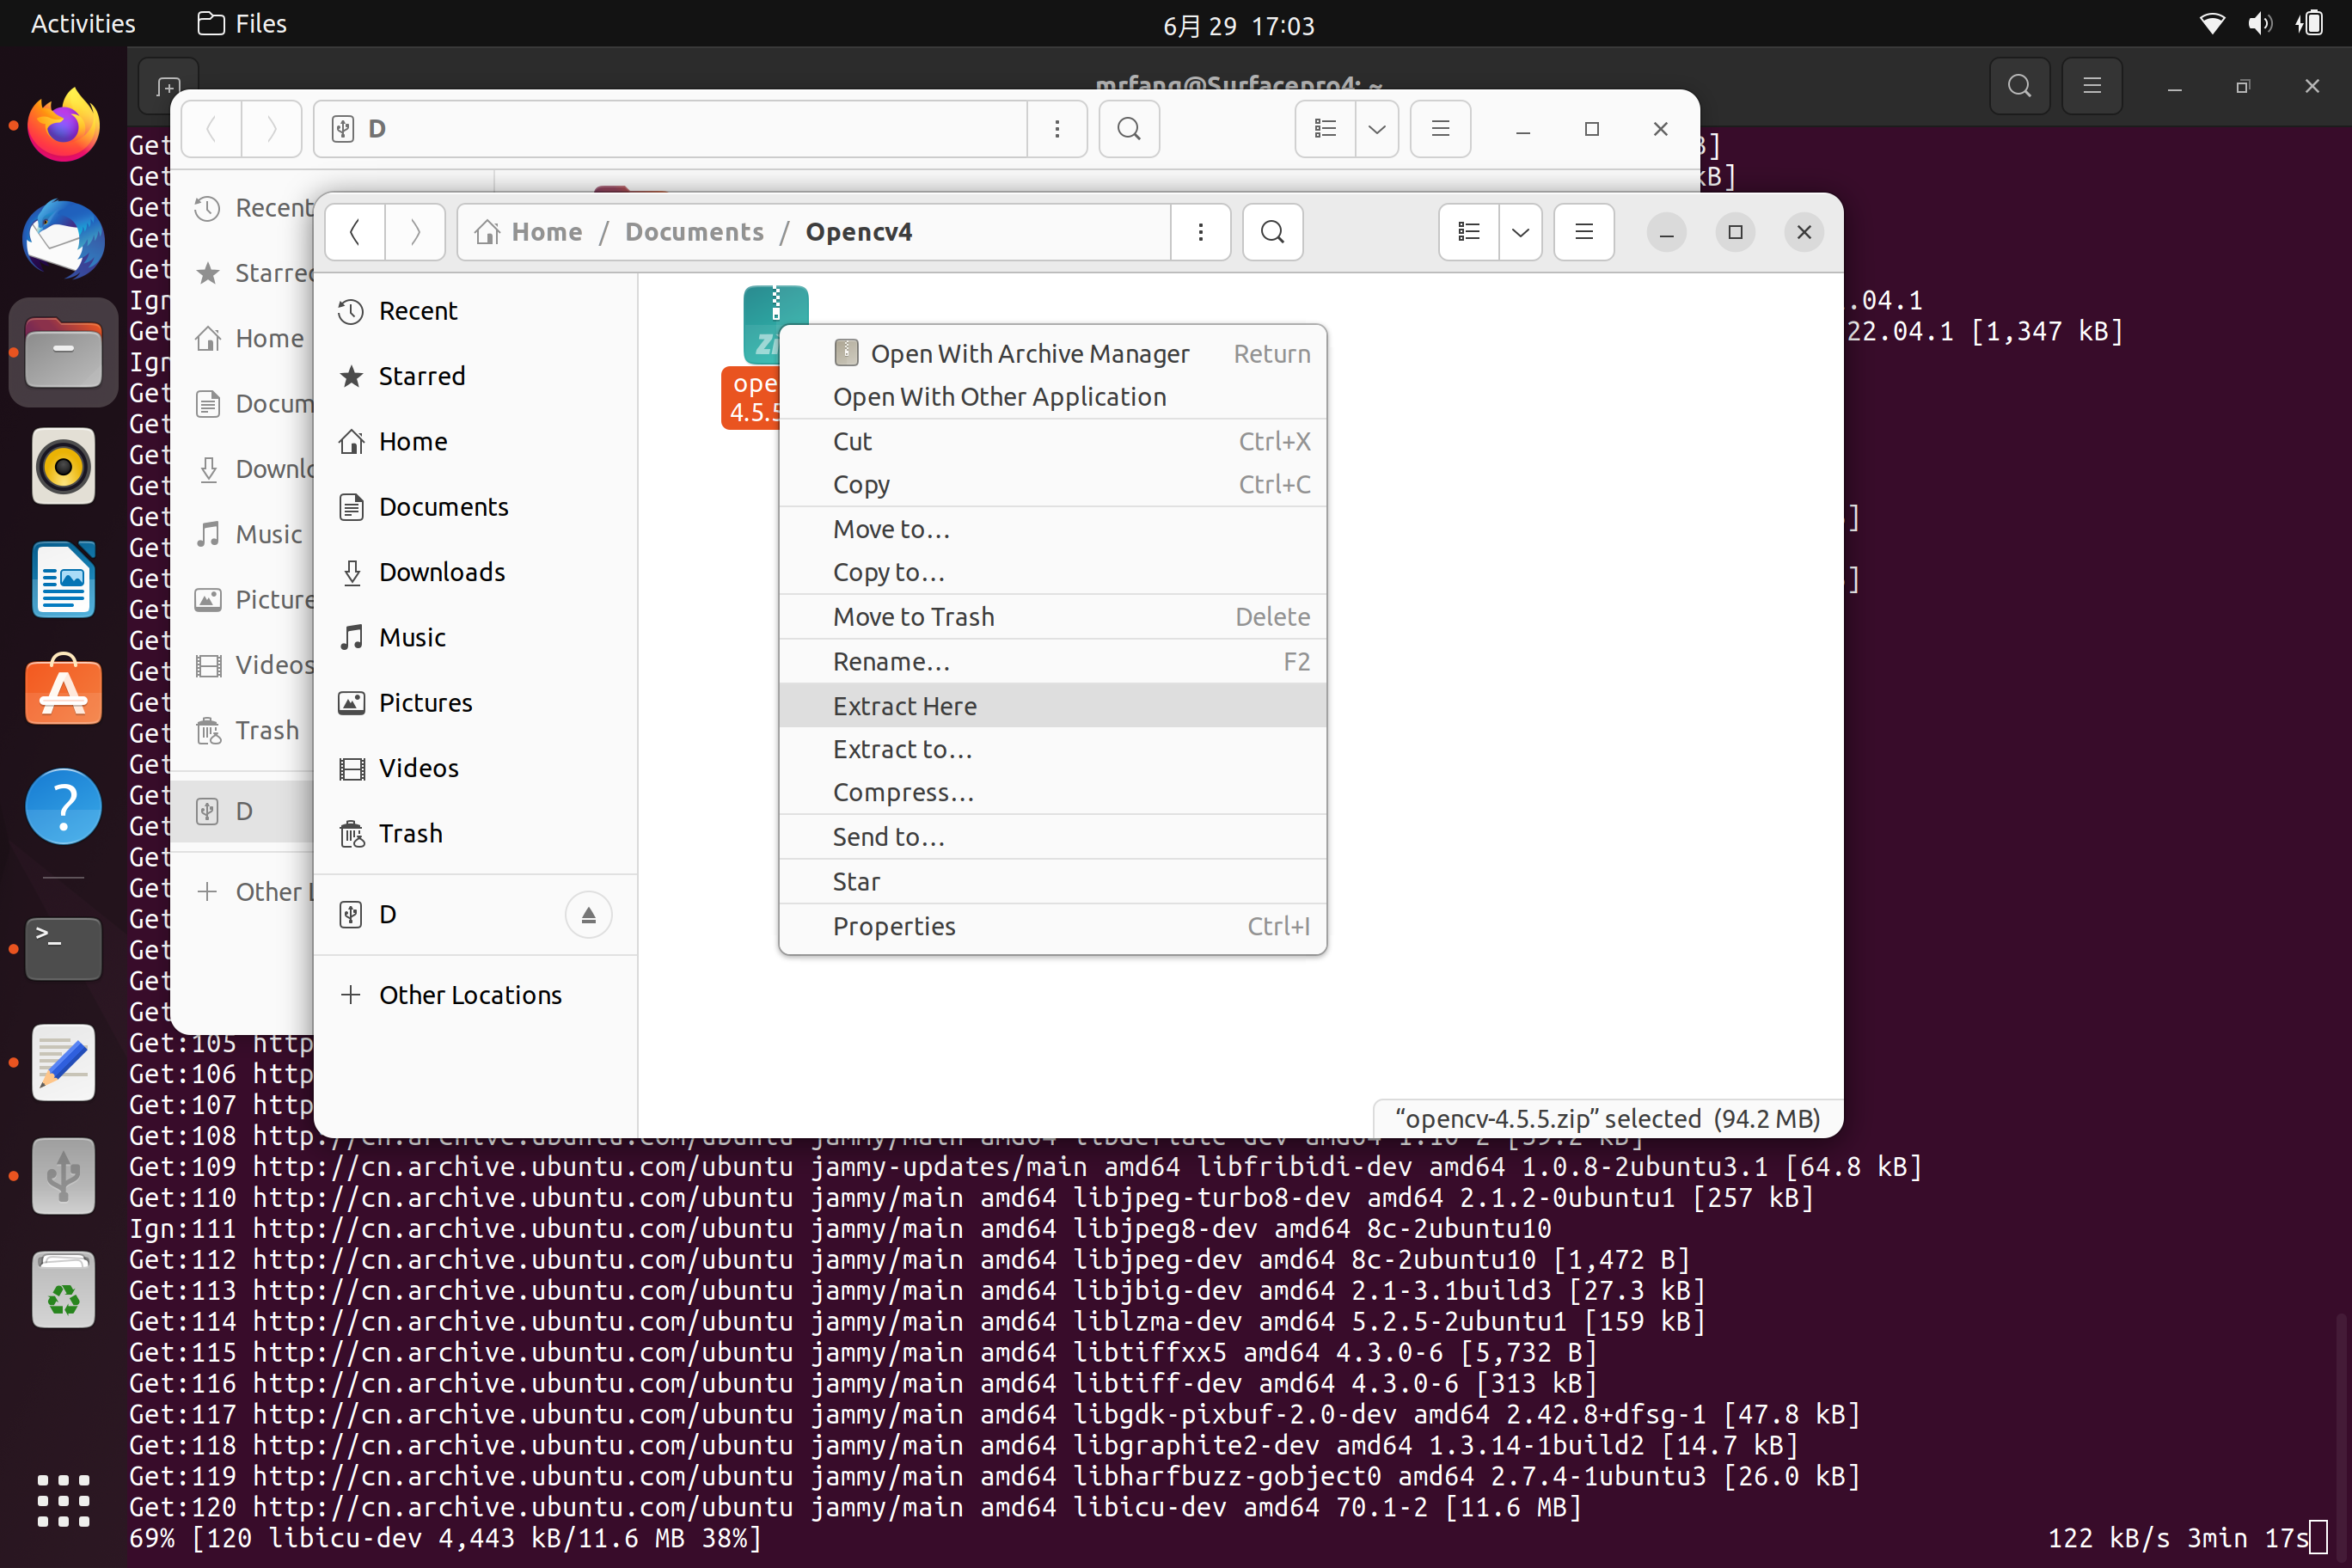This screenshot has height=1568, width=2352.
Task: Select Move to Trash entry
Action: click(x=1052, y=617)
